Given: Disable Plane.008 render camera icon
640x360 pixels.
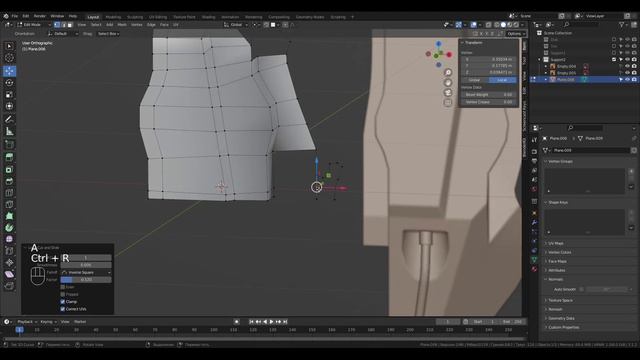Looking at the screenshot, I should click(x=634, y=80).
